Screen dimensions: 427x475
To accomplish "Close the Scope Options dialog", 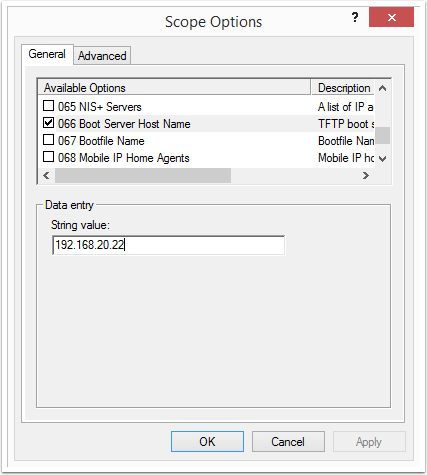I will pos(391,17).
